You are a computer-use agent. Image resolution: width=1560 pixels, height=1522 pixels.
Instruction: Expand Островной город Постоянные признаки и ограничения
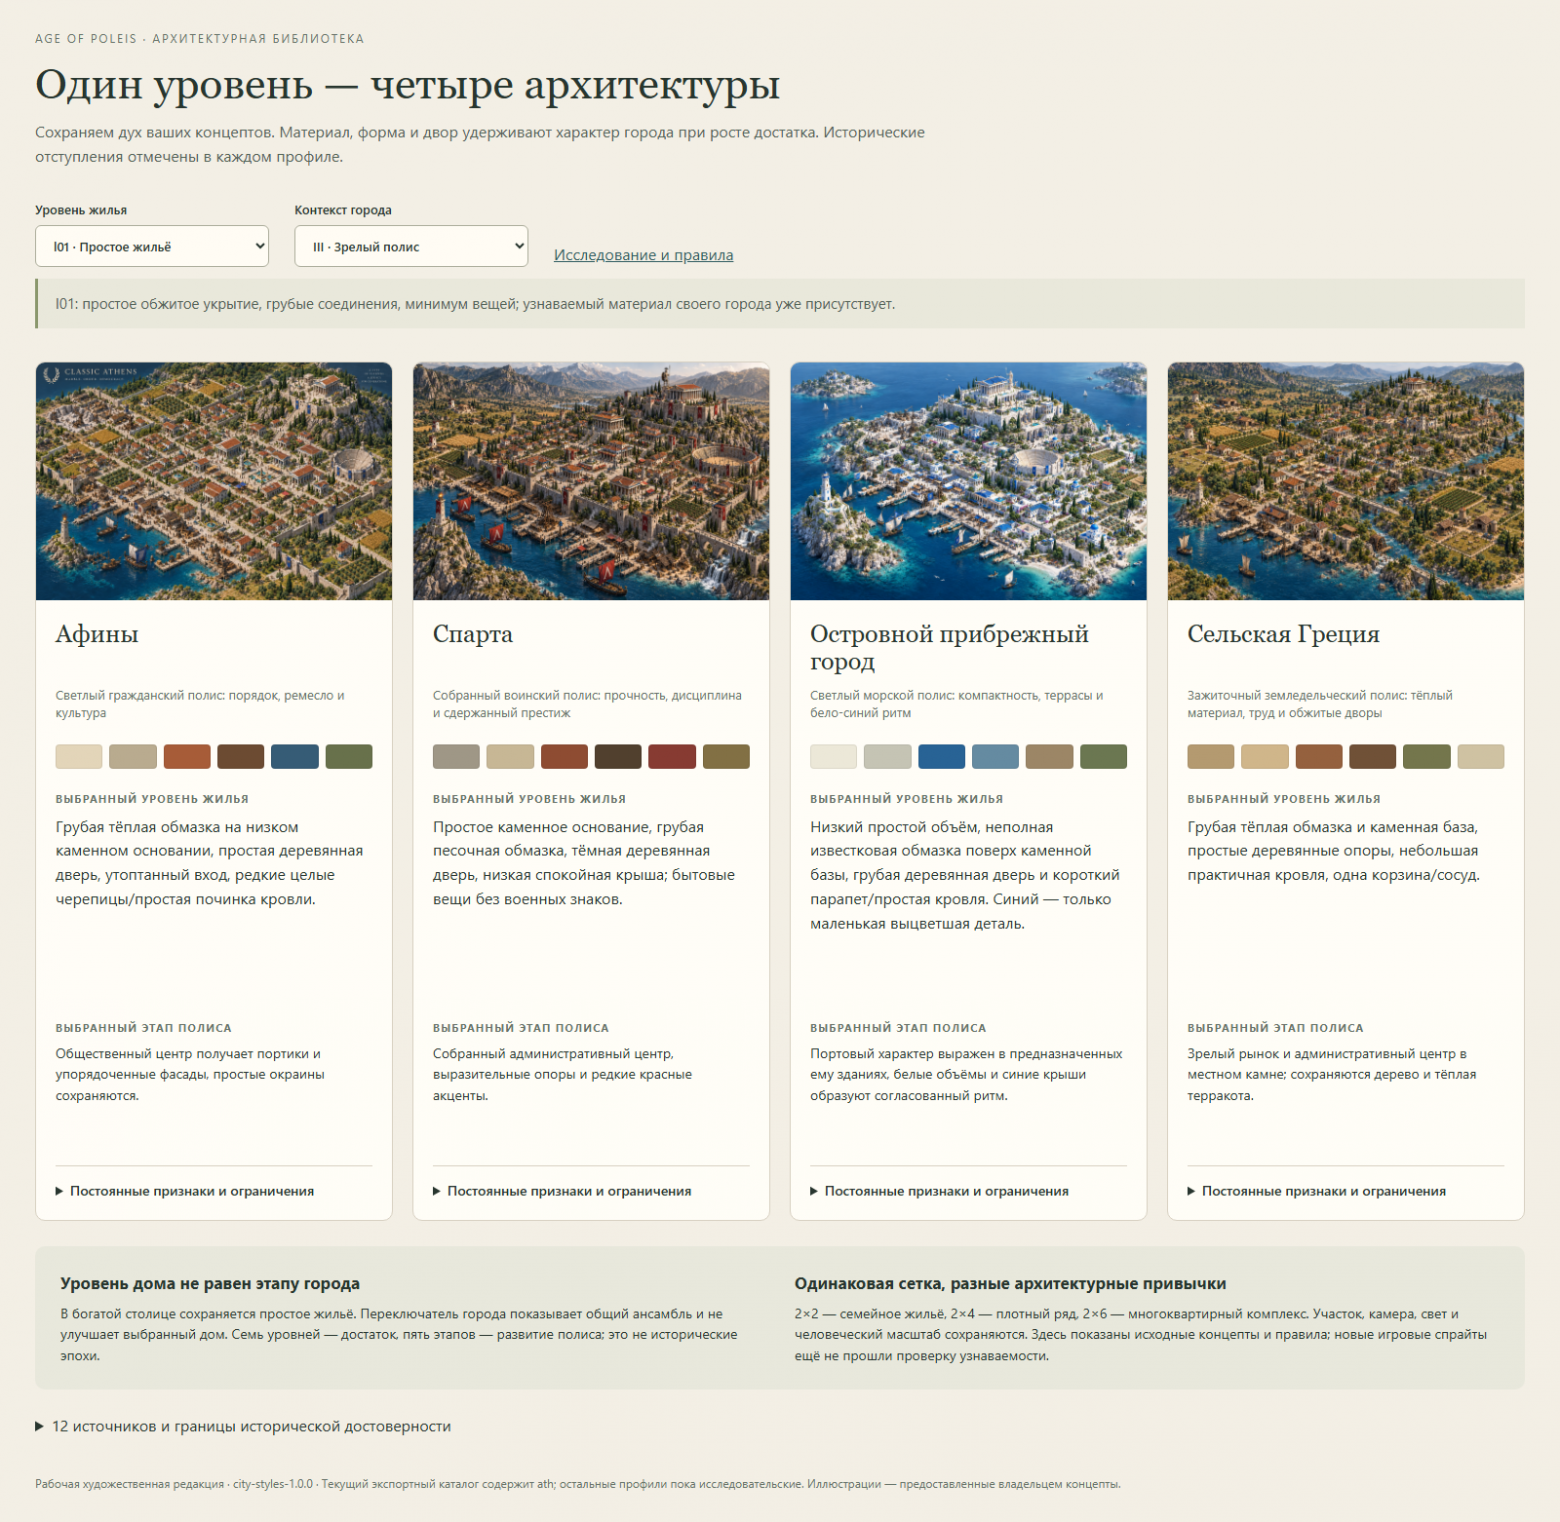(939, 1191)
